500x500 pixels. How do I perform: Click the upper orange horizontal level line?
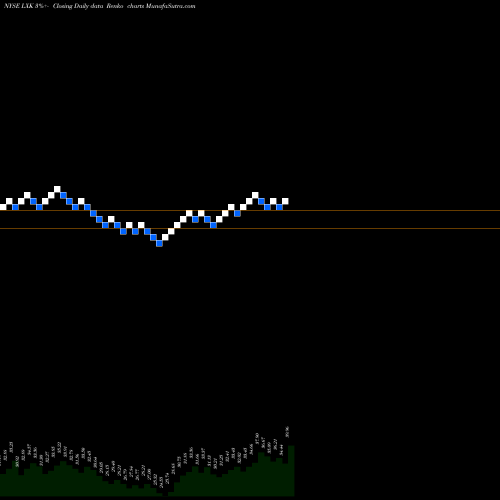coord(250,210)
